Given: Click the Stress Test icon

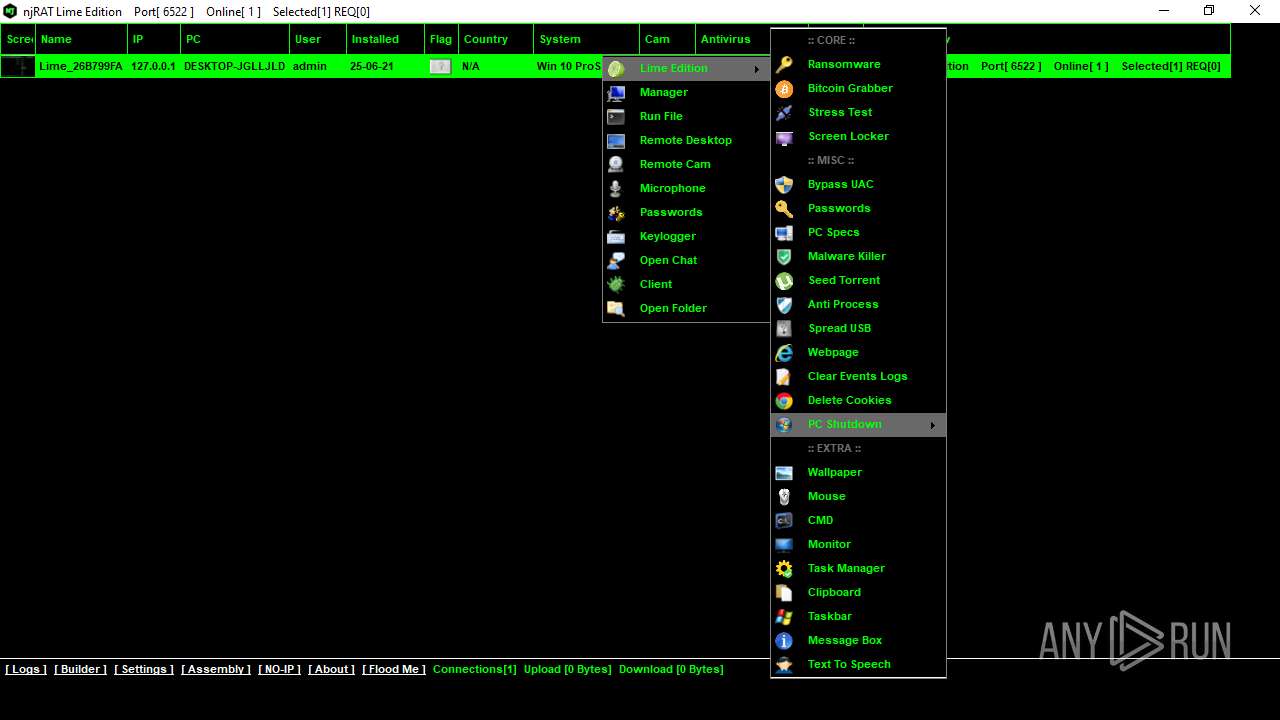Looking at the screenshot, I should click(x=785, y=112).
